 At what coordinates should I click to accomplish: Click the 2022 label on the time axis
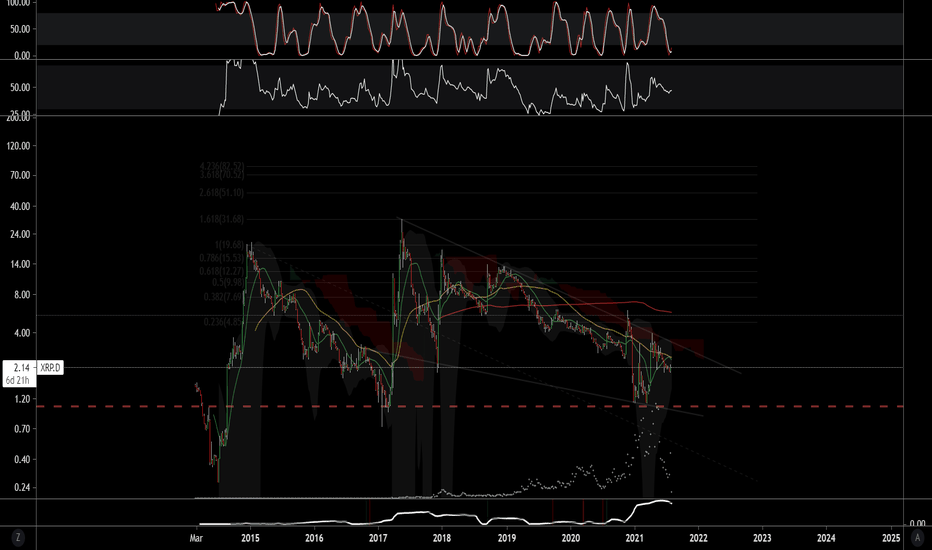pyautogui.click(x=698, y=538)
